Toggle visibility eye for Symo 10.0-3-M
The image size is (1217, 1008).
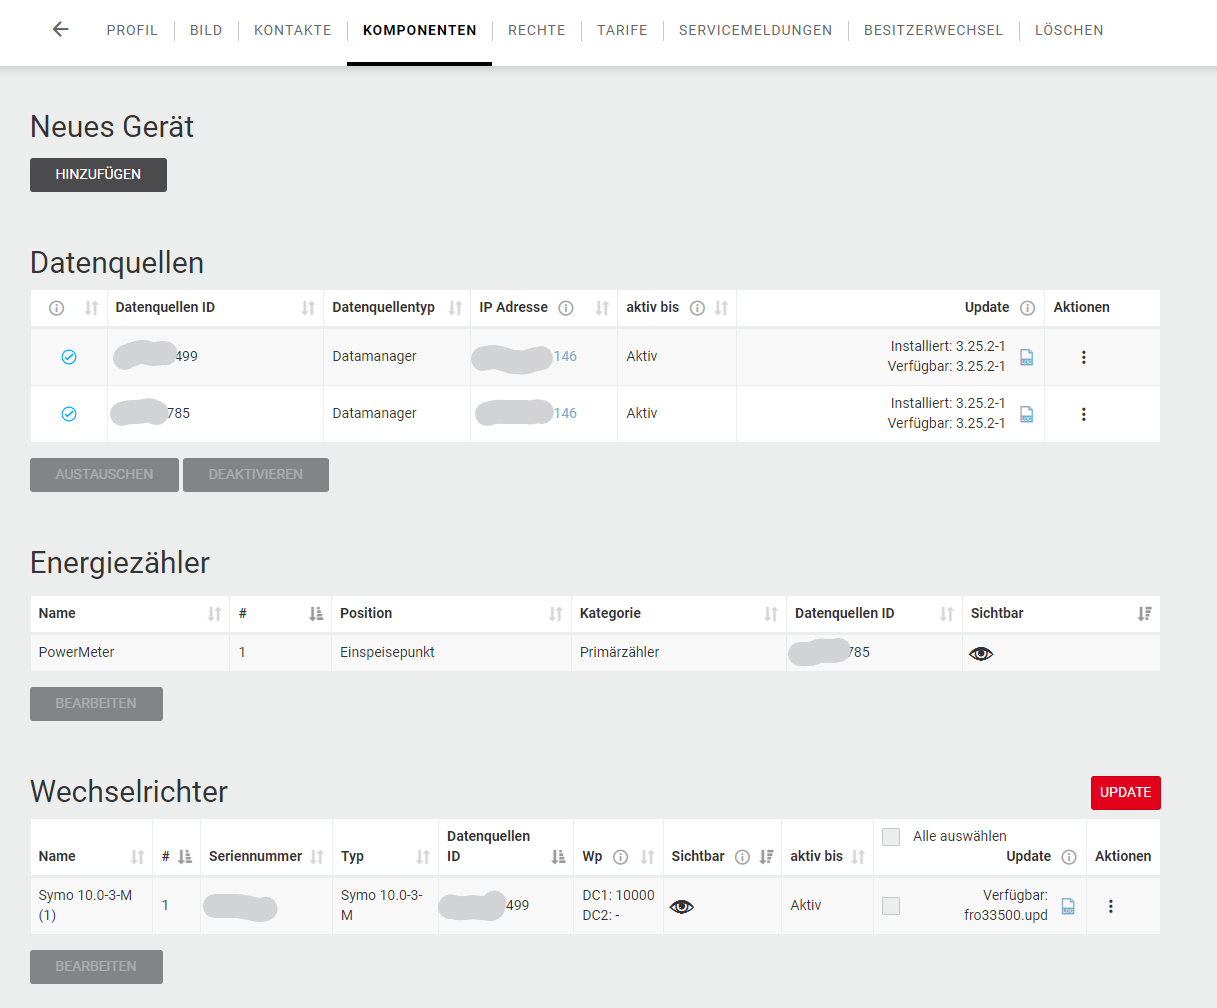click(x=682, y=906)
